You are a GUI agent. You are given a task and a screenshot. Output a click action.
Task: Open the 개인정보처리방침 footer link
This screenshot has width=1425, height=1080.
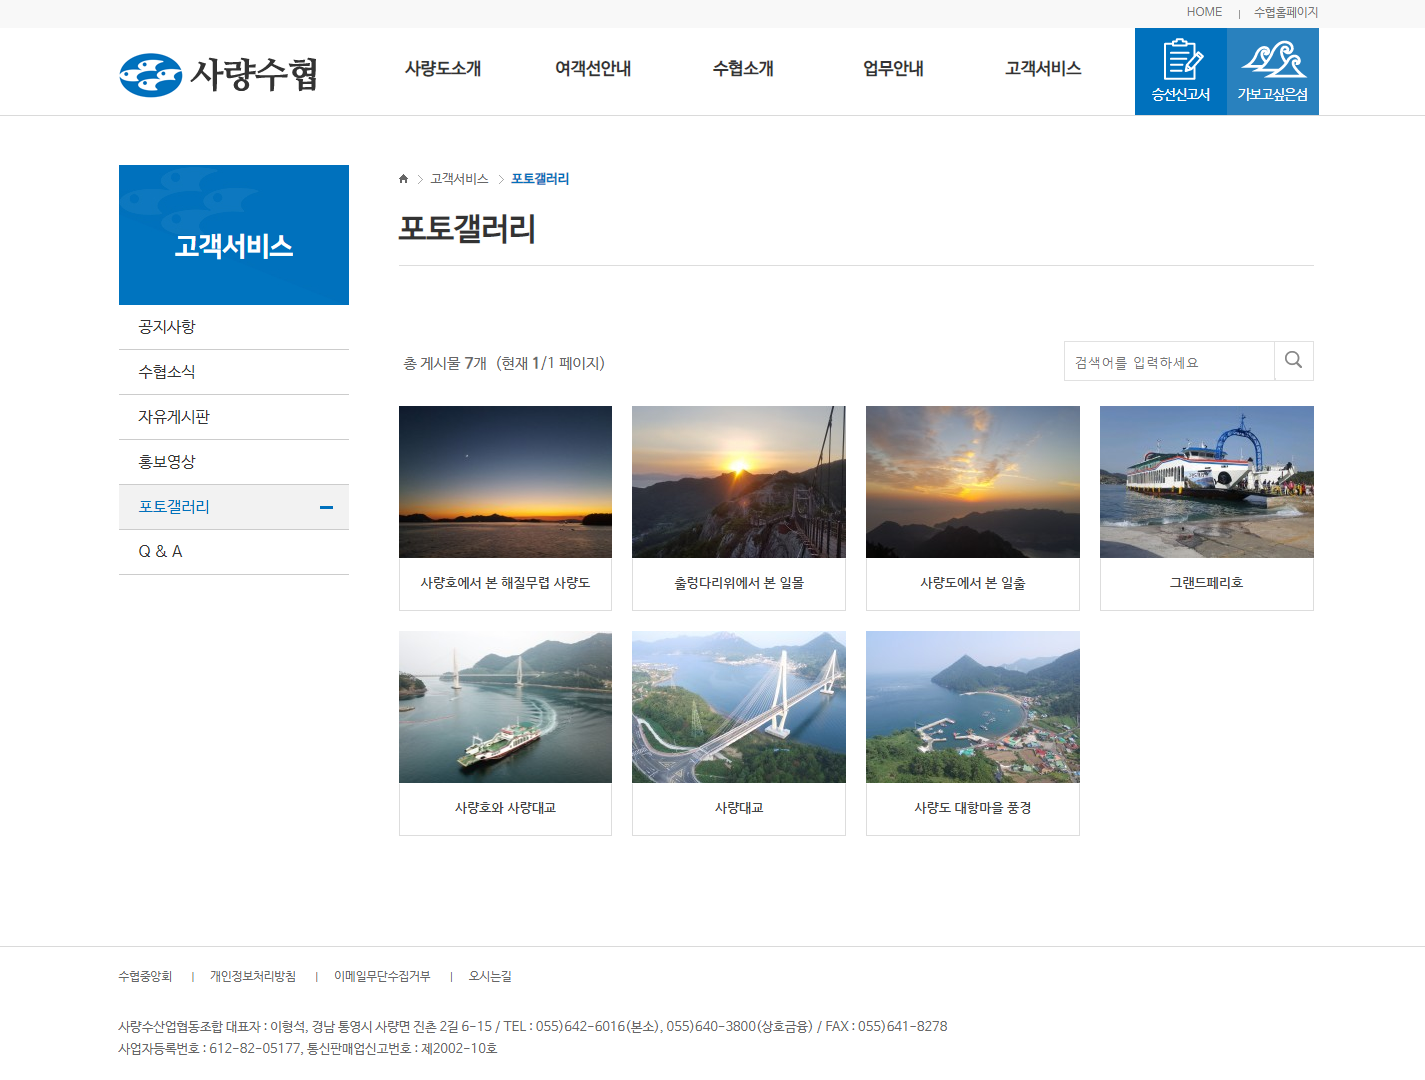253,976
